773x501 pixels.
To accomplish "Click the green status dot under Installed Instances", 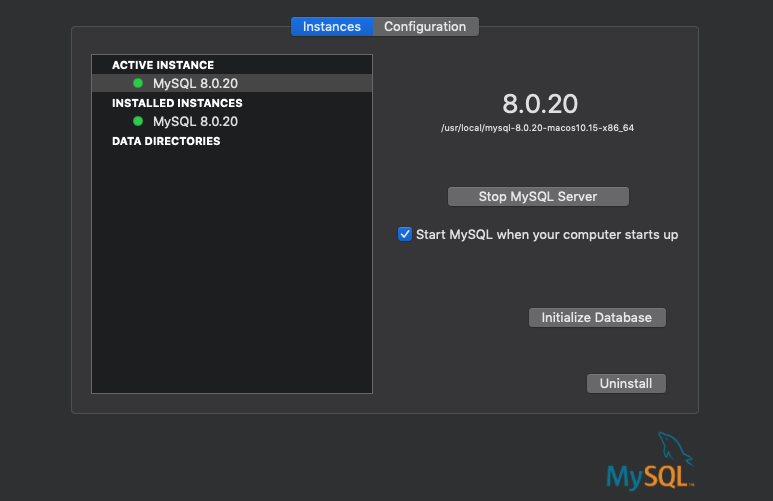I will click(138, 121).
